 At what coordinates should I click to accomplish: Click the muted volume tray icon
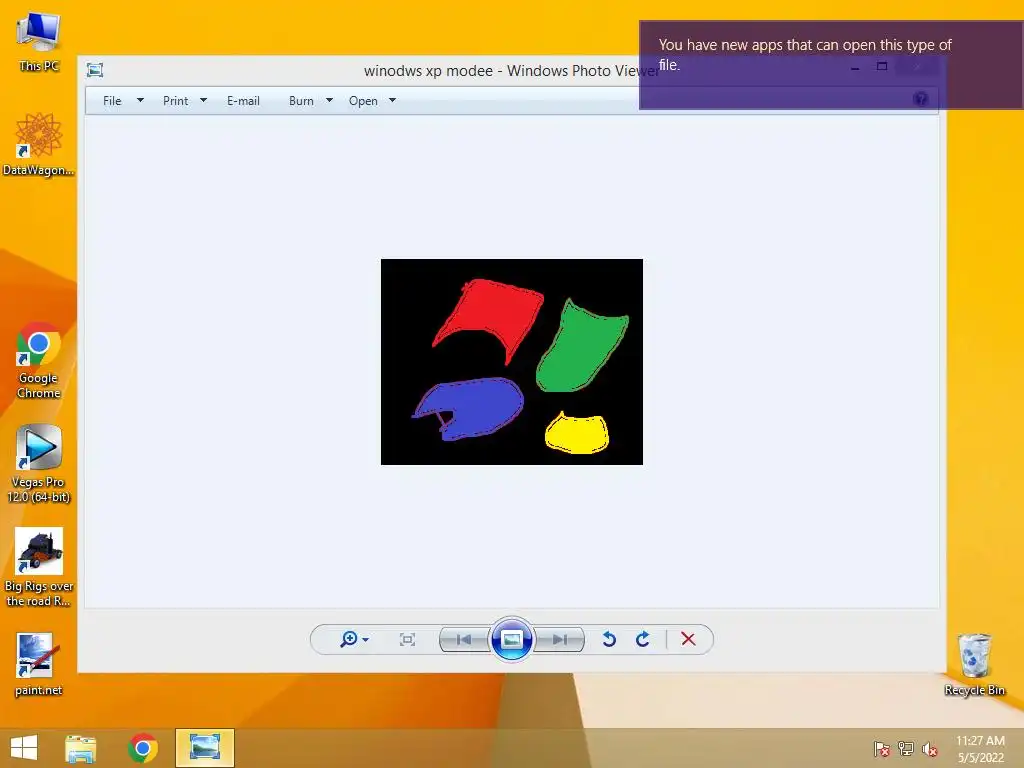click(x=930, y=749)
